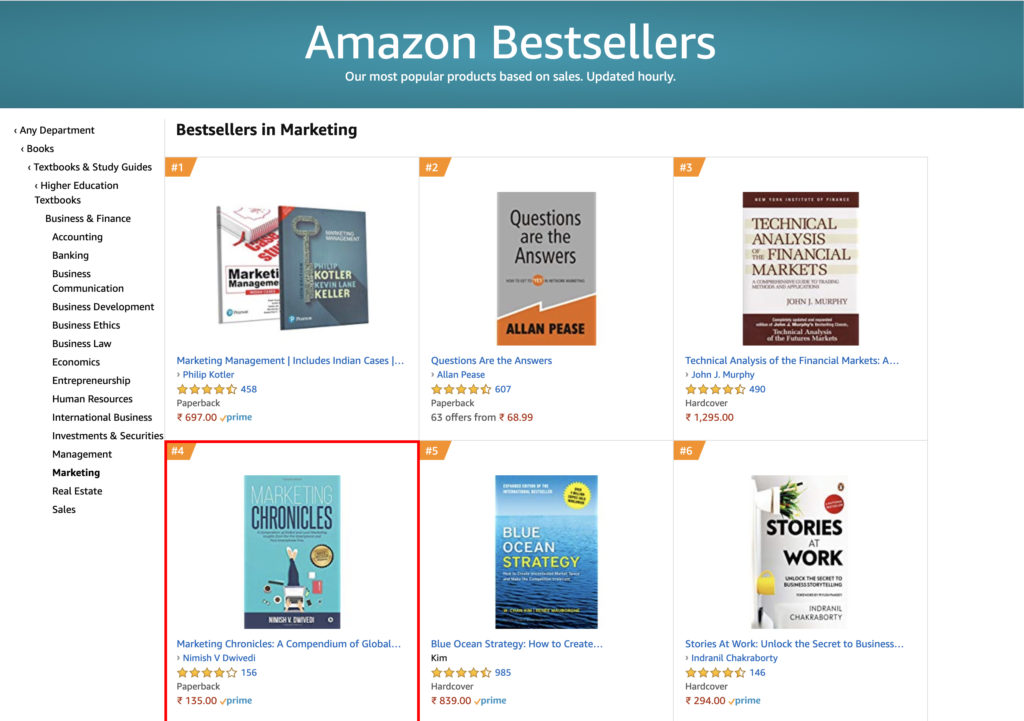Viewport: 1024px width, 721px height.
Task: Click Questions Are the Answers cover image
Action: coord(546,268)
